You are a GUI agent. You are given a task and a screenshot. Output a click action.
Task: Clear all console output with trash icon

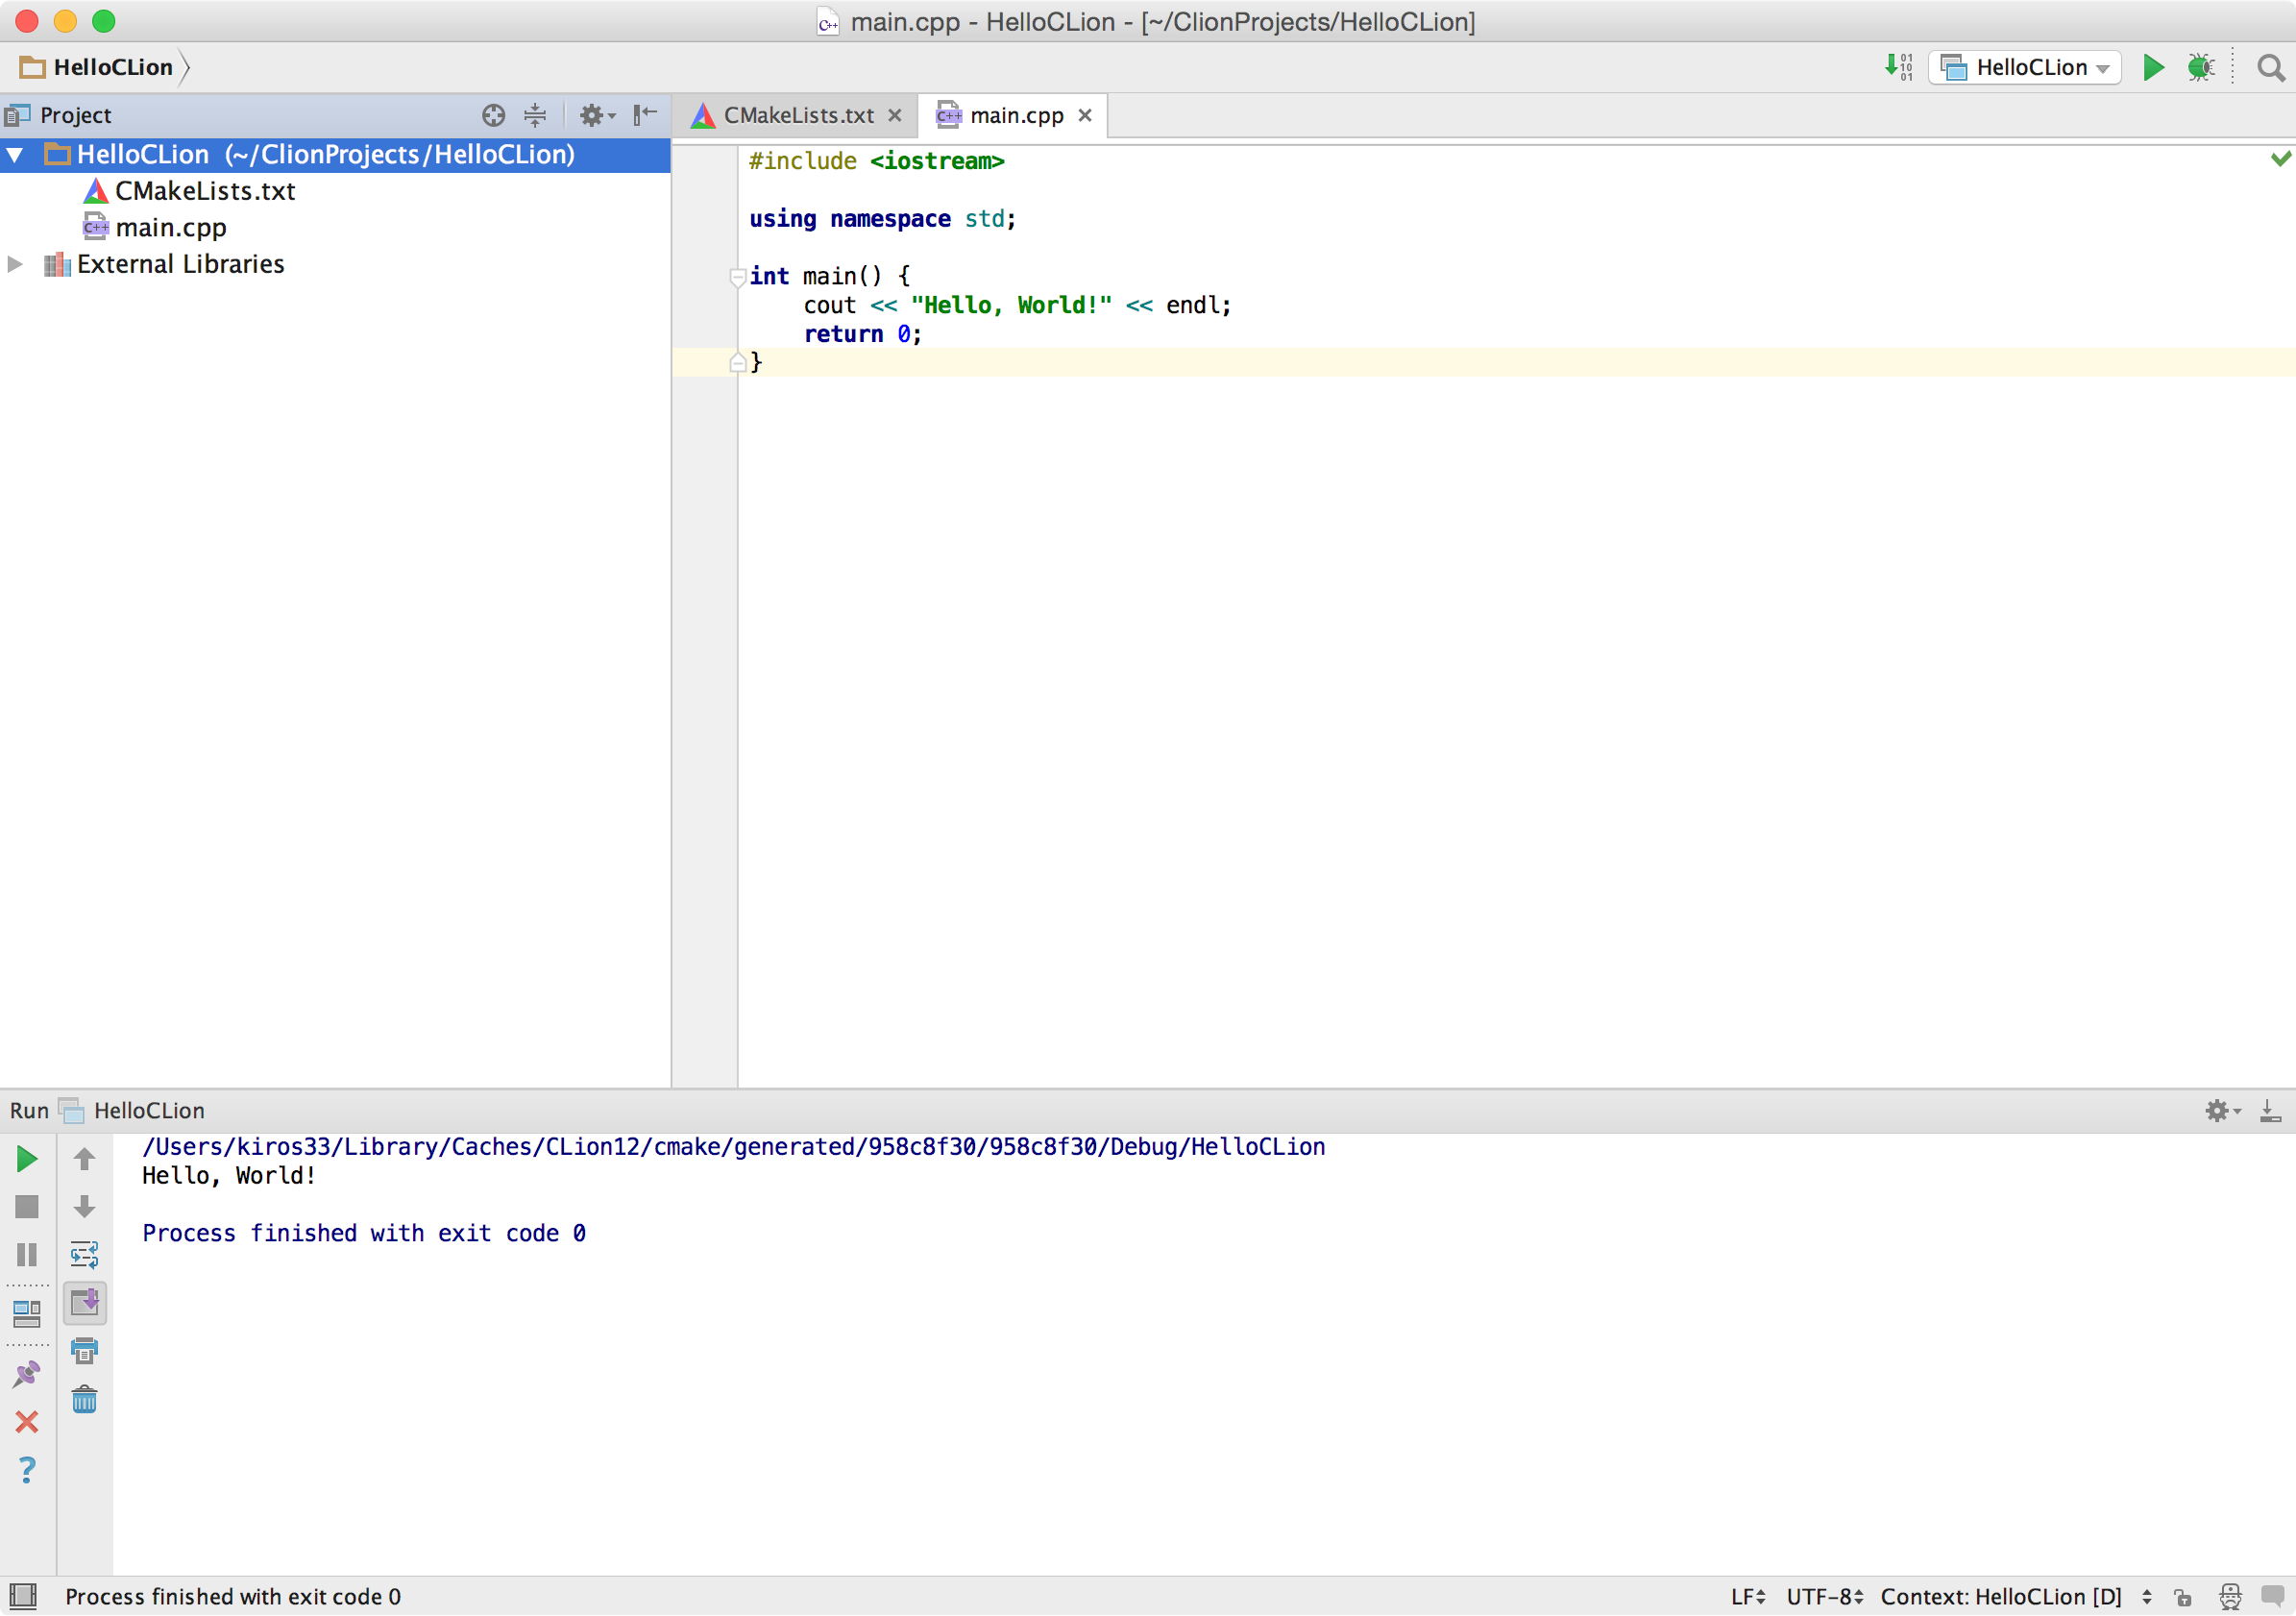(x=85, y=1400)
